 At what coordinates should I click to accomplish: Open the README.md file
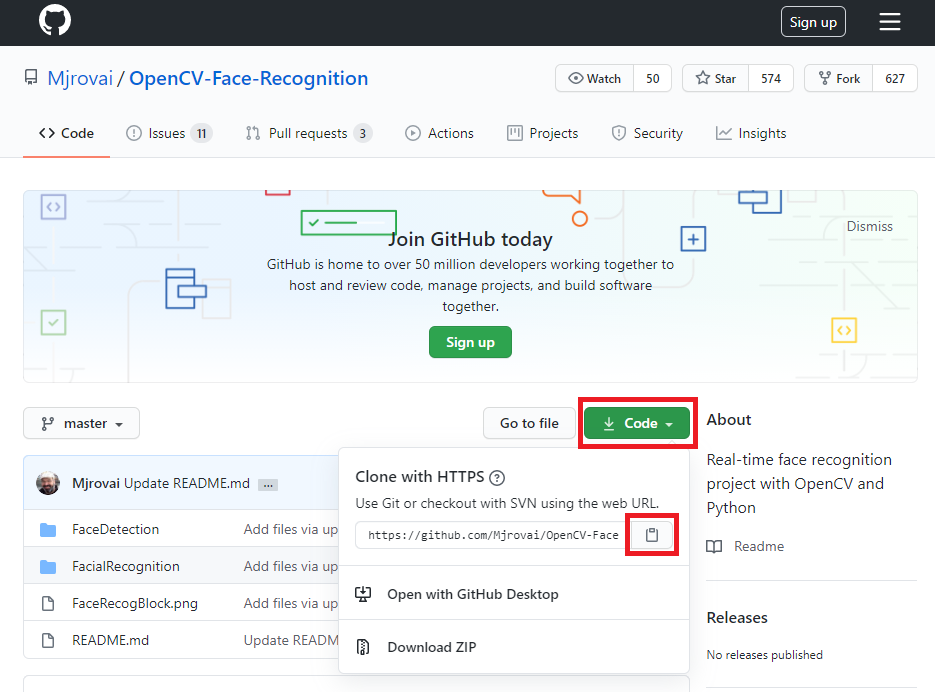[110, 641]
